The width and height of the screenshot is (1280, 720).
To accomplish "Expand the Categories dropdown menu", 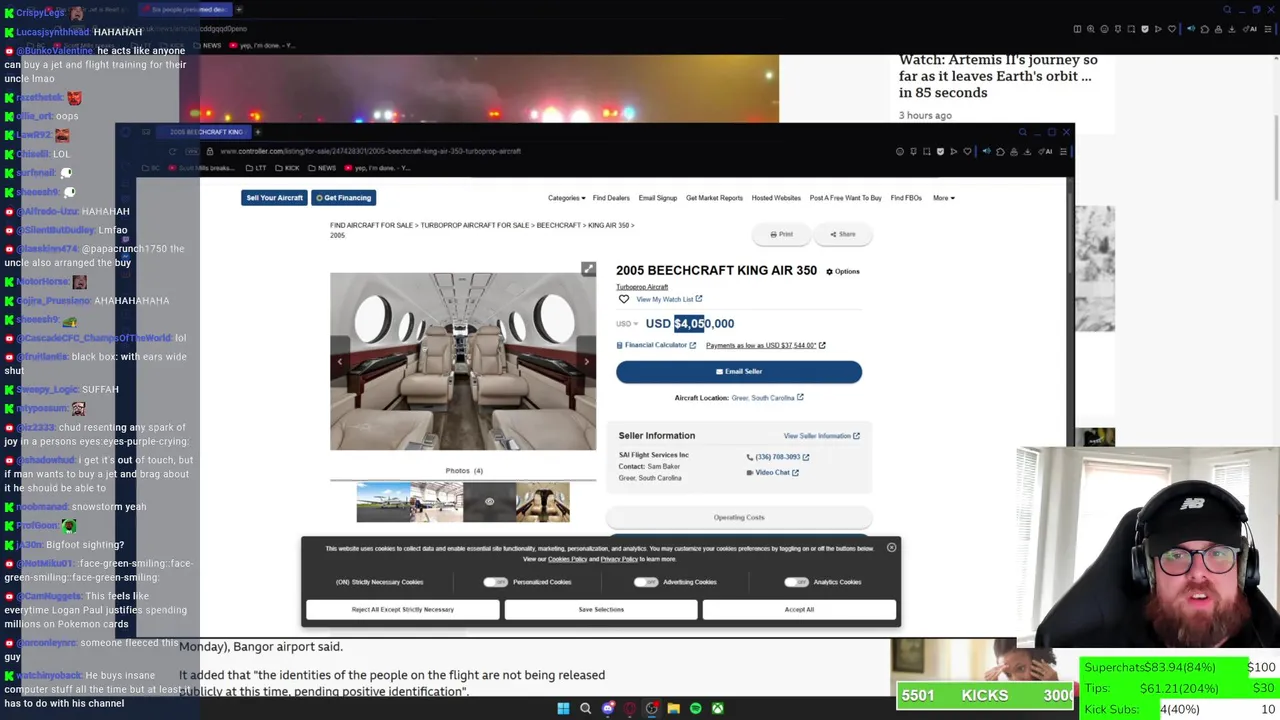I will [x=566, y=198].
